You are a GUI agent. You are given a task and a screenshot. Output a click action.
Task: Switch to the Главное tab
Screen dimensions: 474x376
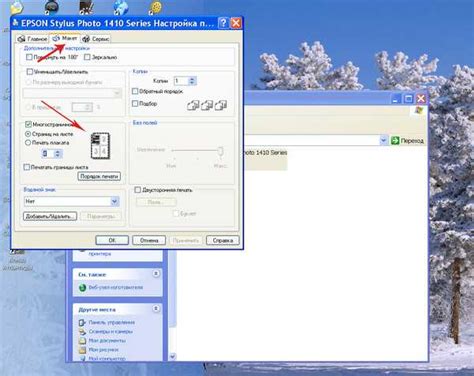(33, 39)
